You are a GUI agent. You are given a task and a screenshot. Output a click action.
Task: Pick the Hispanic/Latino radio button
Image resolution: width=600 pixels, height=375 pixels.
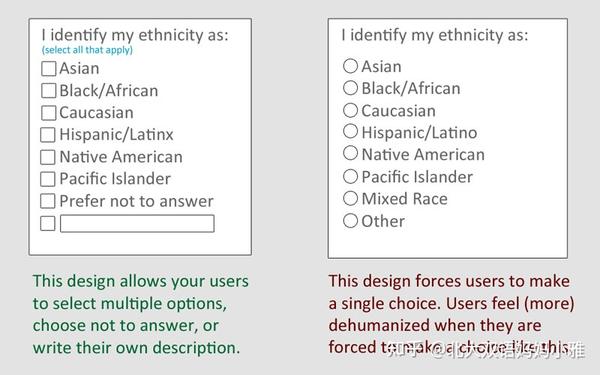tap(350, 131)
